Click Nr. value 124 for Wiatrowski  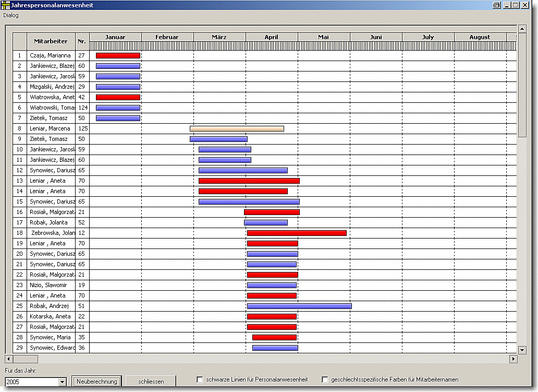tap(82, 108)
